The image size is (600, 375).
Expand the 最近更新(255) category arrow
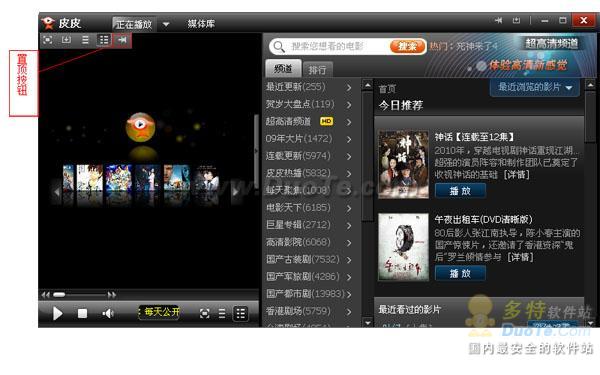tap(349, 87)
